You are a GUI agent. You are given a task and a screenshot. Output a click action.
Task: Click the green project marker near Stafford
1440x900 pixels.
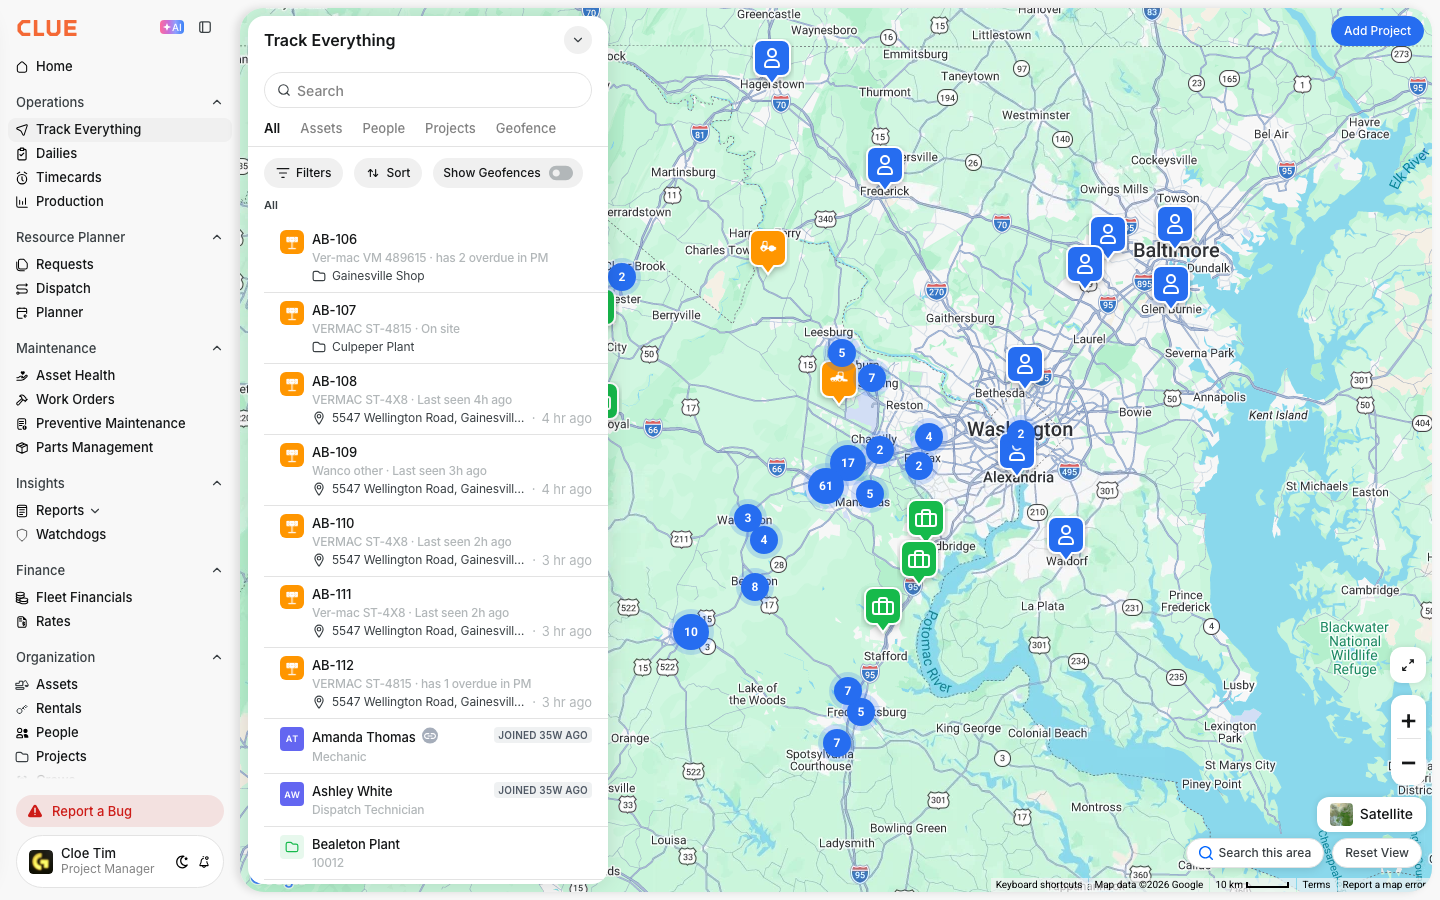(883, 608)
